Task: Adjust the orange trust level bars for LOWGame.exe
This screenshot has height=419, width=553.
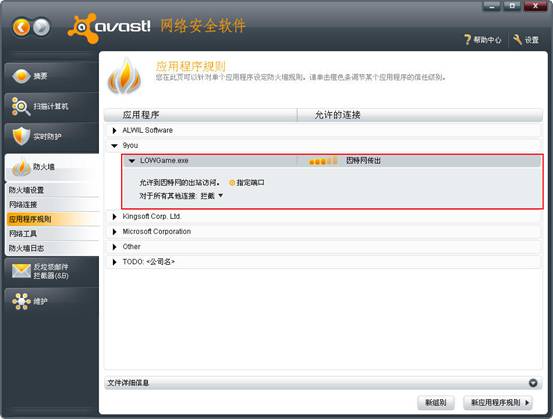Action: (323, 161)
